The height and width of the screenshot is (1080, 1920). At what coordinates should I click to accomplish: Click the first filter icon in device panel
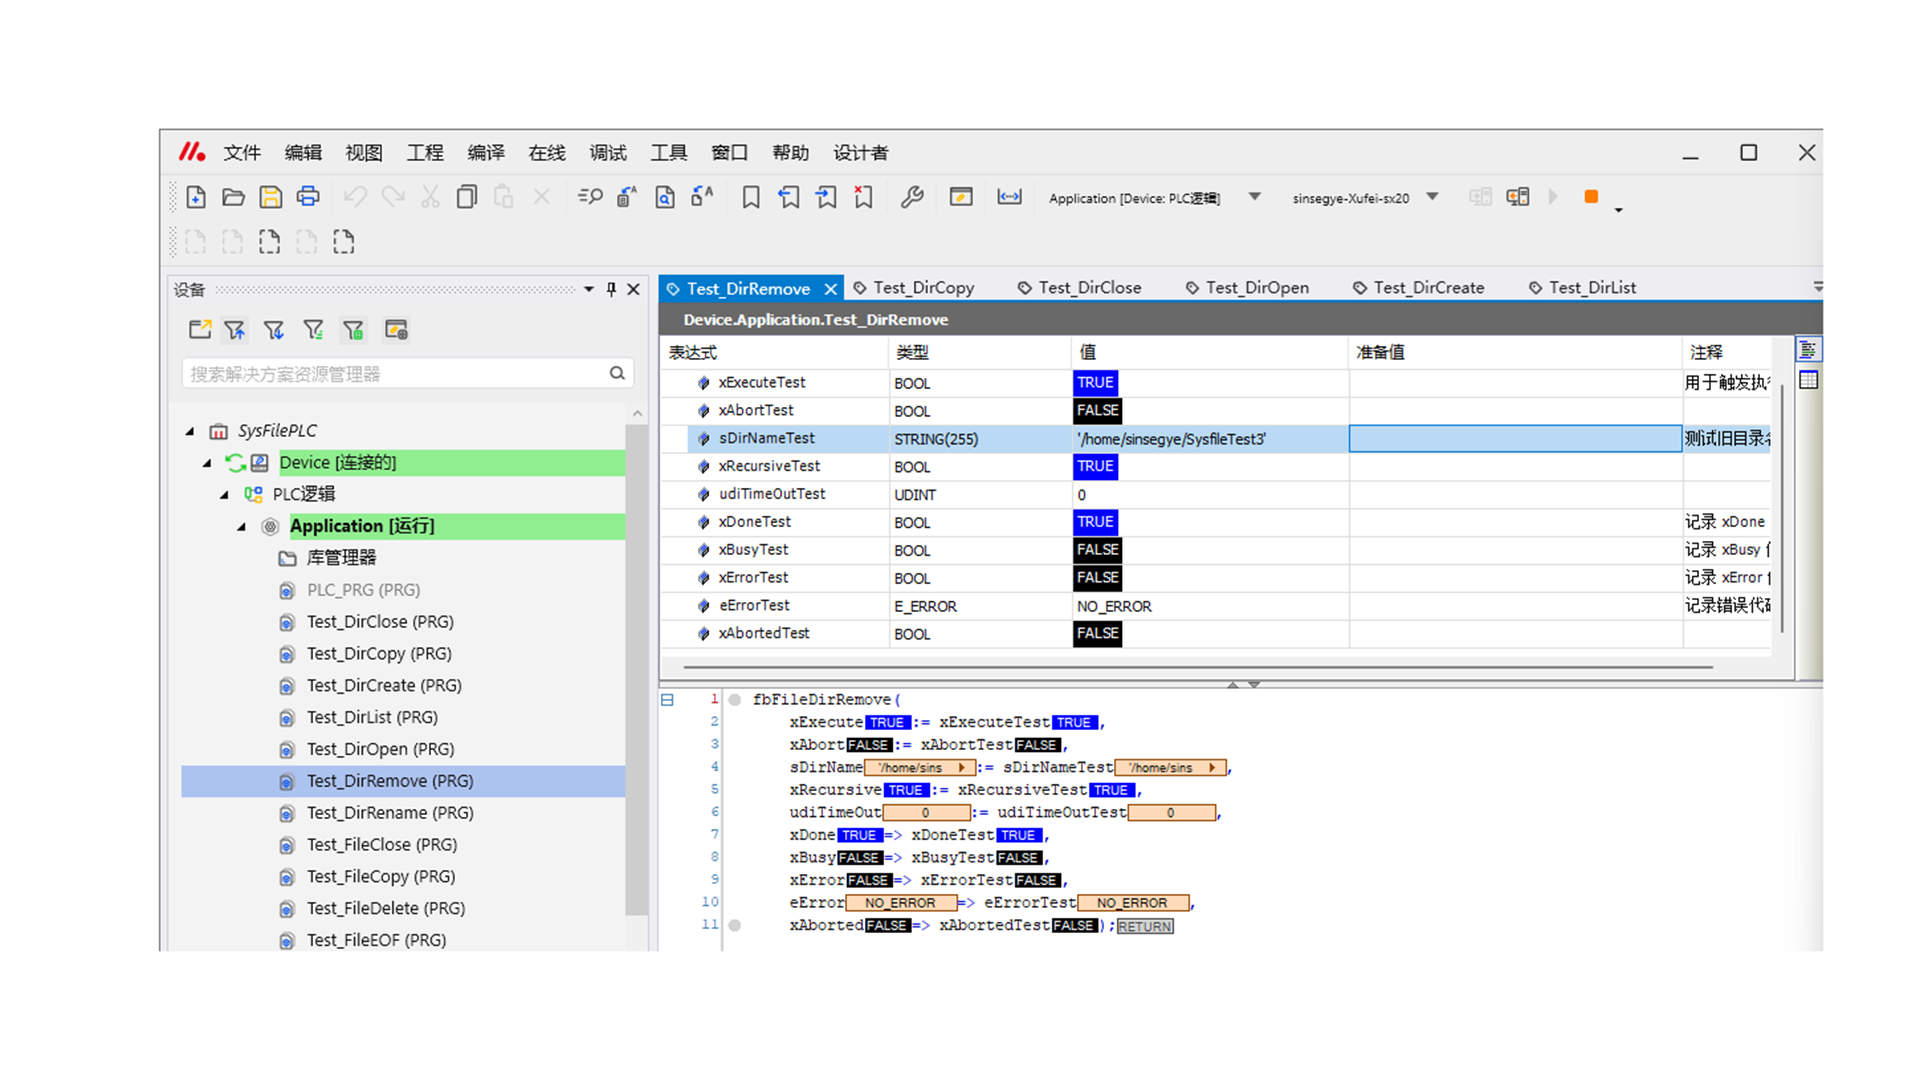click(235, 330)
